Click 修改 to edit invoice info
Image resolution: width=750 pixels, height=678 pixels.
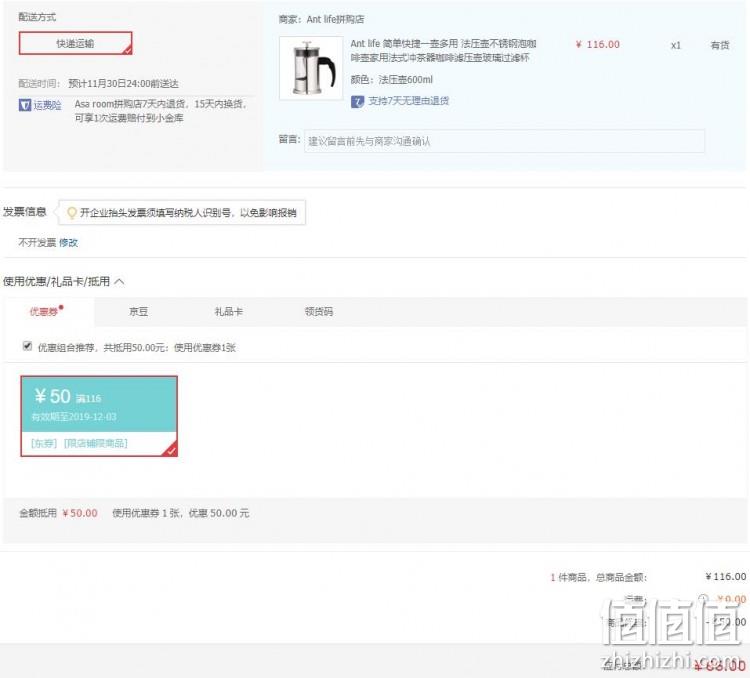coord(68,243)
